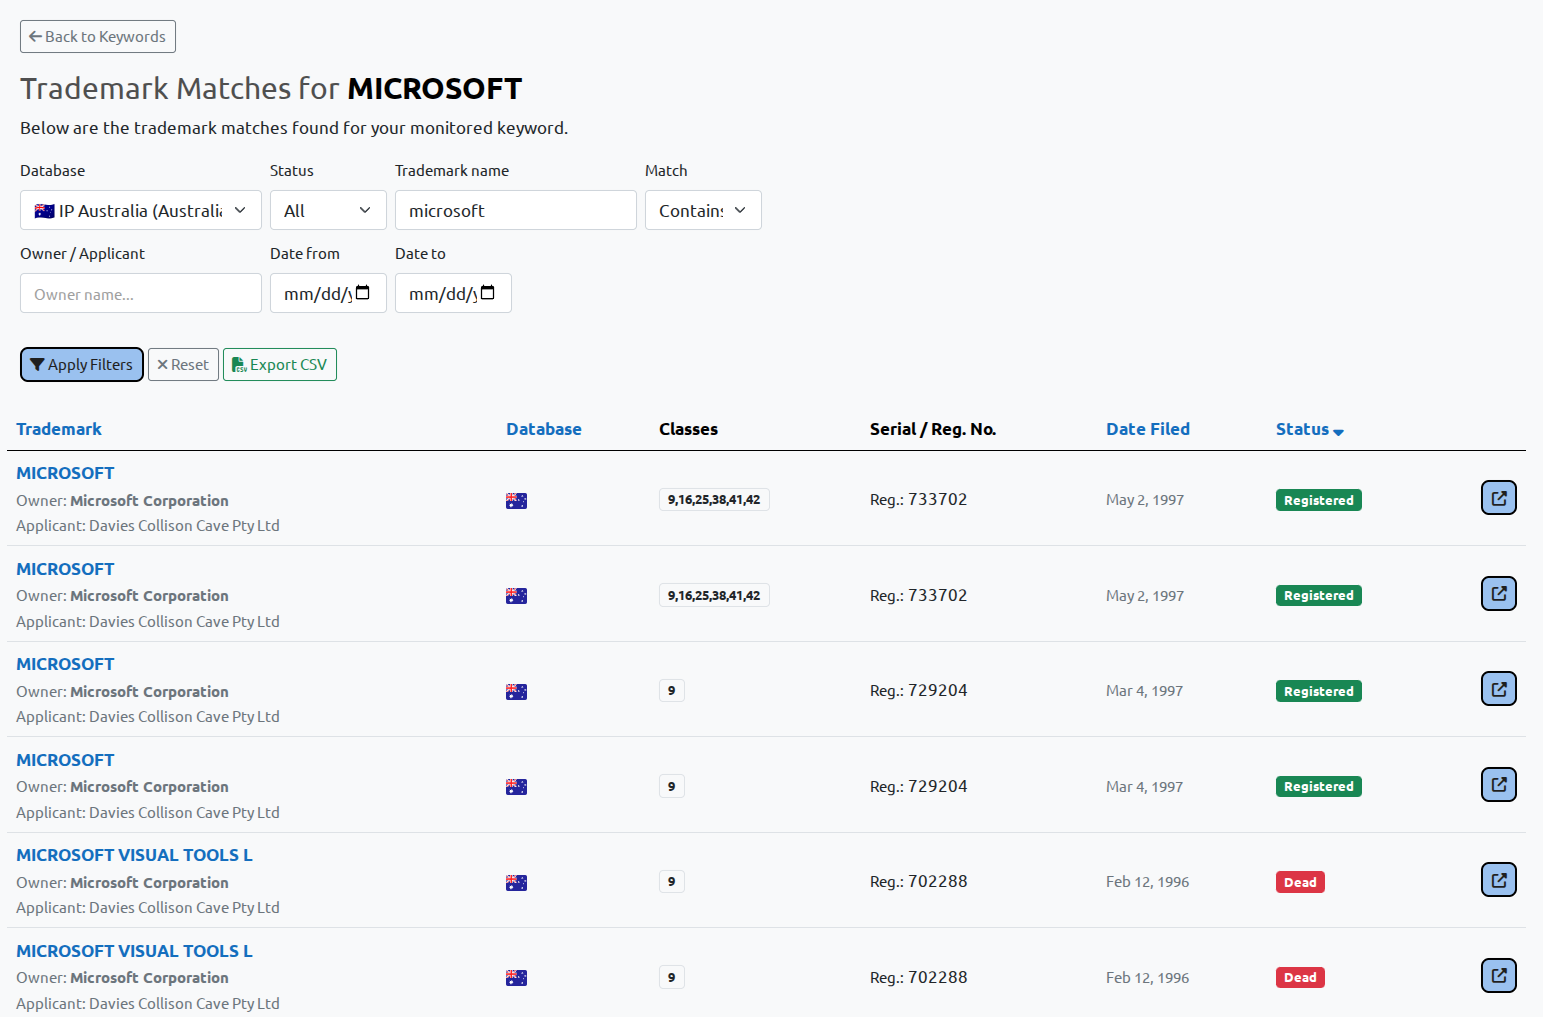
Task: Open the calendar picker in Date to field
Action: click(487, 292)
